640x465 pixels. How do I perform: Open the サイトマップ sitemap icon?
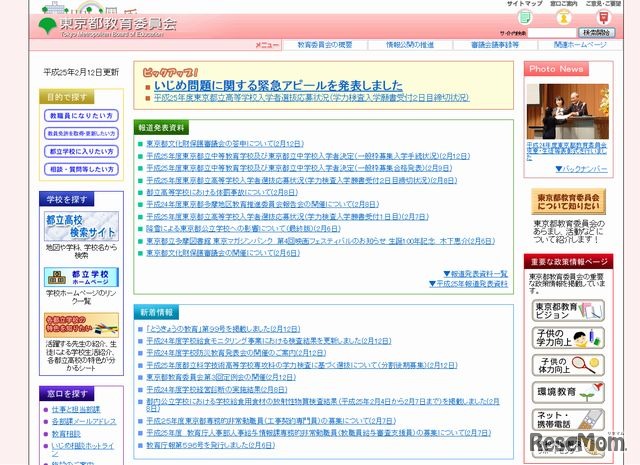(524, 17)
